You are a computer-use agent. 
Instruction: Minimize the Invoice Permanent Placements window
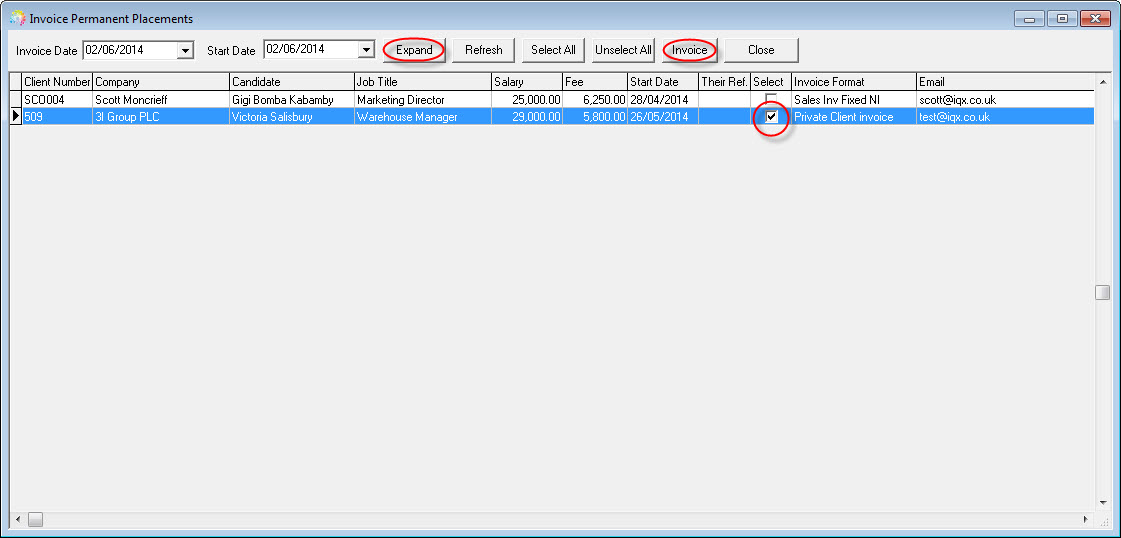[x=1029, y=19]
